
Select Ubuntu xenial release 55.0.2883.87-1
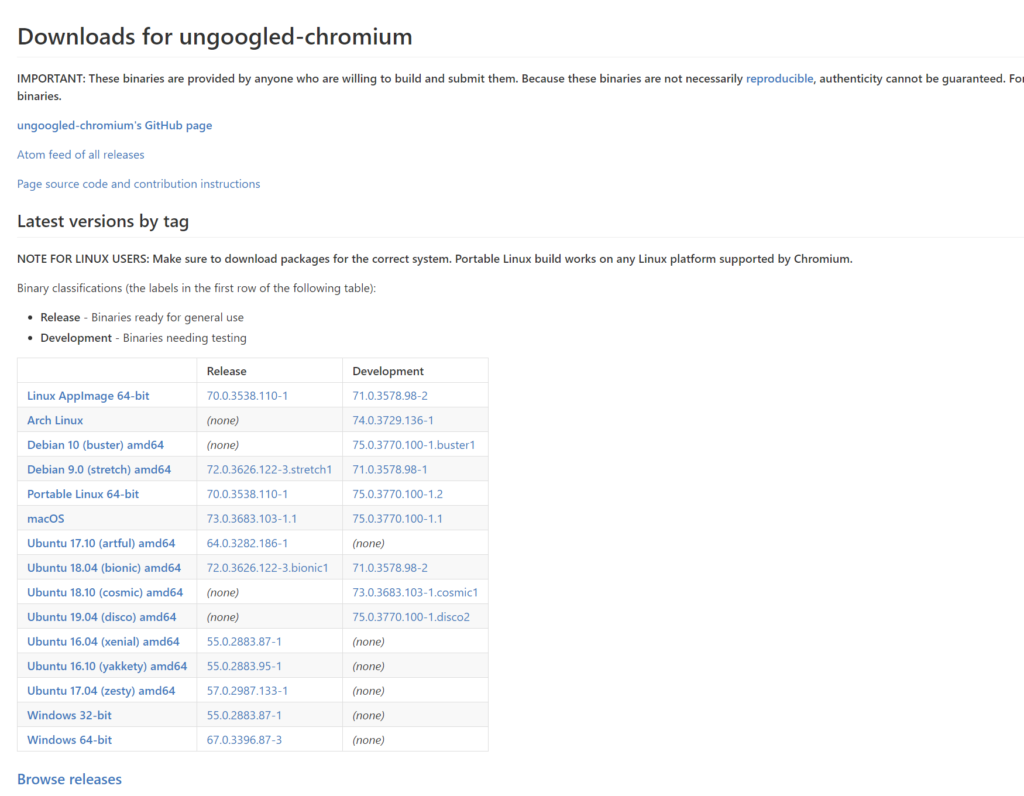coord(244,642)
